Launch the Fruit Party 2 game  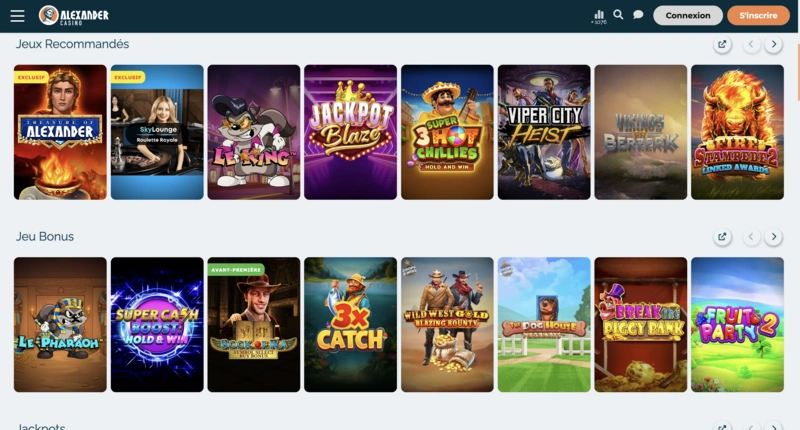point(737,324)
